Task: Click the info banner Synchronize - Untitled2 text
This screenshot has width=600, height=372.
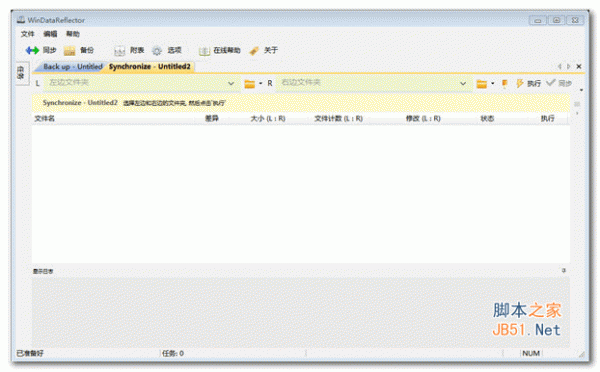Action: click(80, 103)
